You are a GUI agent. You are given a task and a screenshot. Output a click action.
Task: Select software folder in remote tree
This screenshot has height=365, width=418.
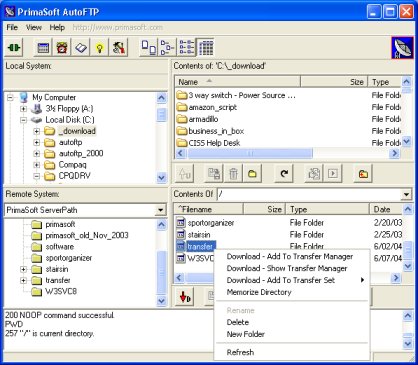coord(60,247)
